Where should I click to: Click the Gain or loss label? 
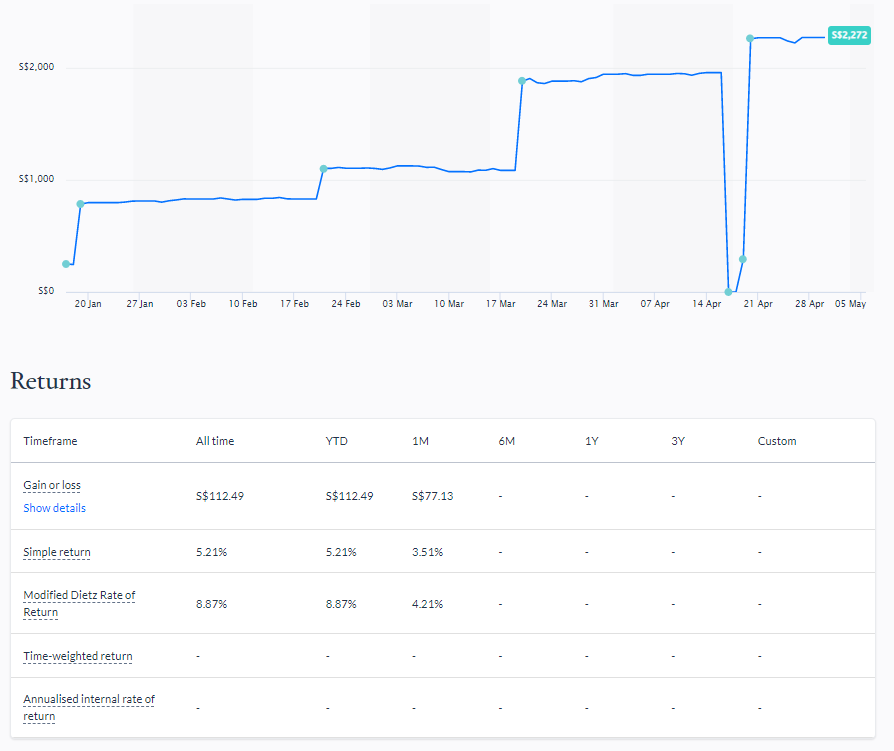(52, 485)
